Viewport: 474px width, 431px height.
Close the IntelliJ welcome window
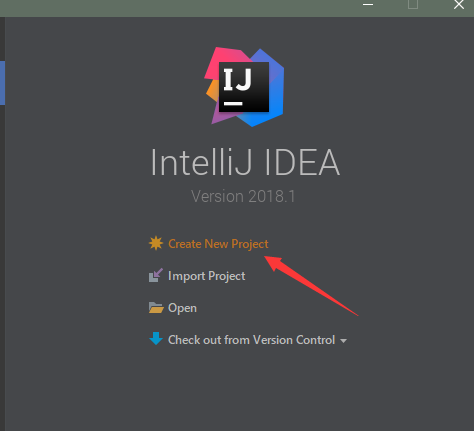click(459, 4)
